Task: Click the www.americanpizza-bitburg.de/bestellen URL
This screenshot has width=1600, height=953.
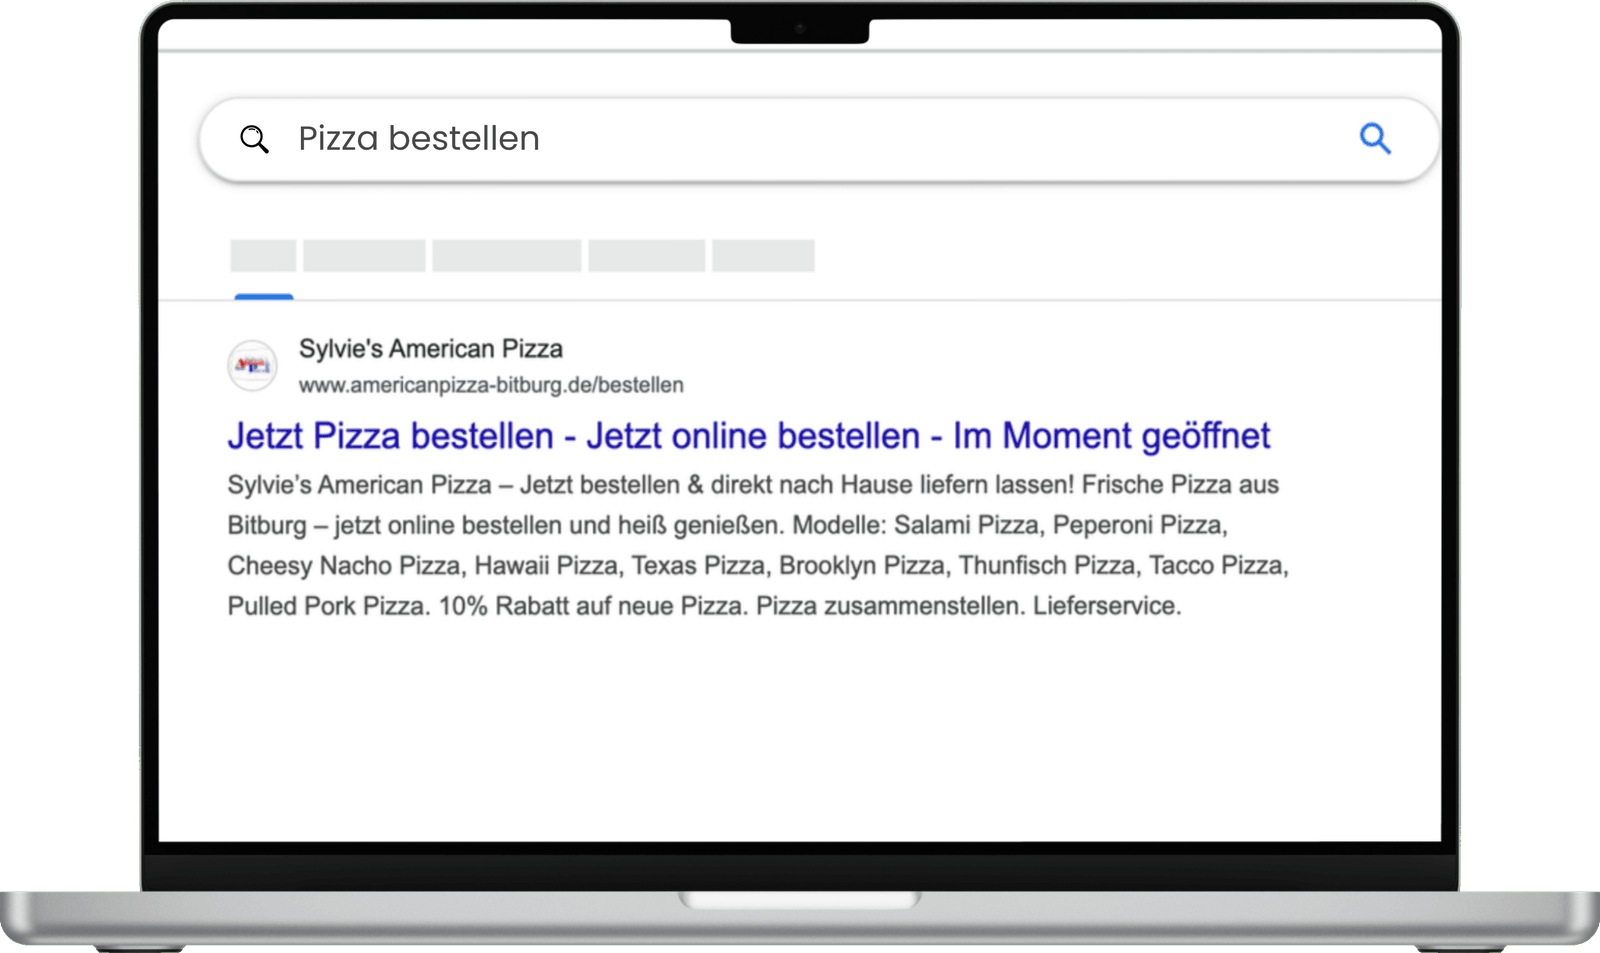Action: [x=491, y=385]
